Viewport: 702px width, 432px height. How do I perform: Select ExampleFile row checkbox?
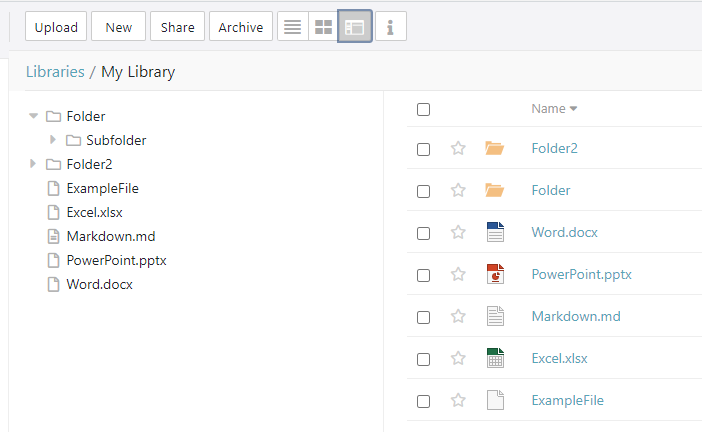point(423,401)
